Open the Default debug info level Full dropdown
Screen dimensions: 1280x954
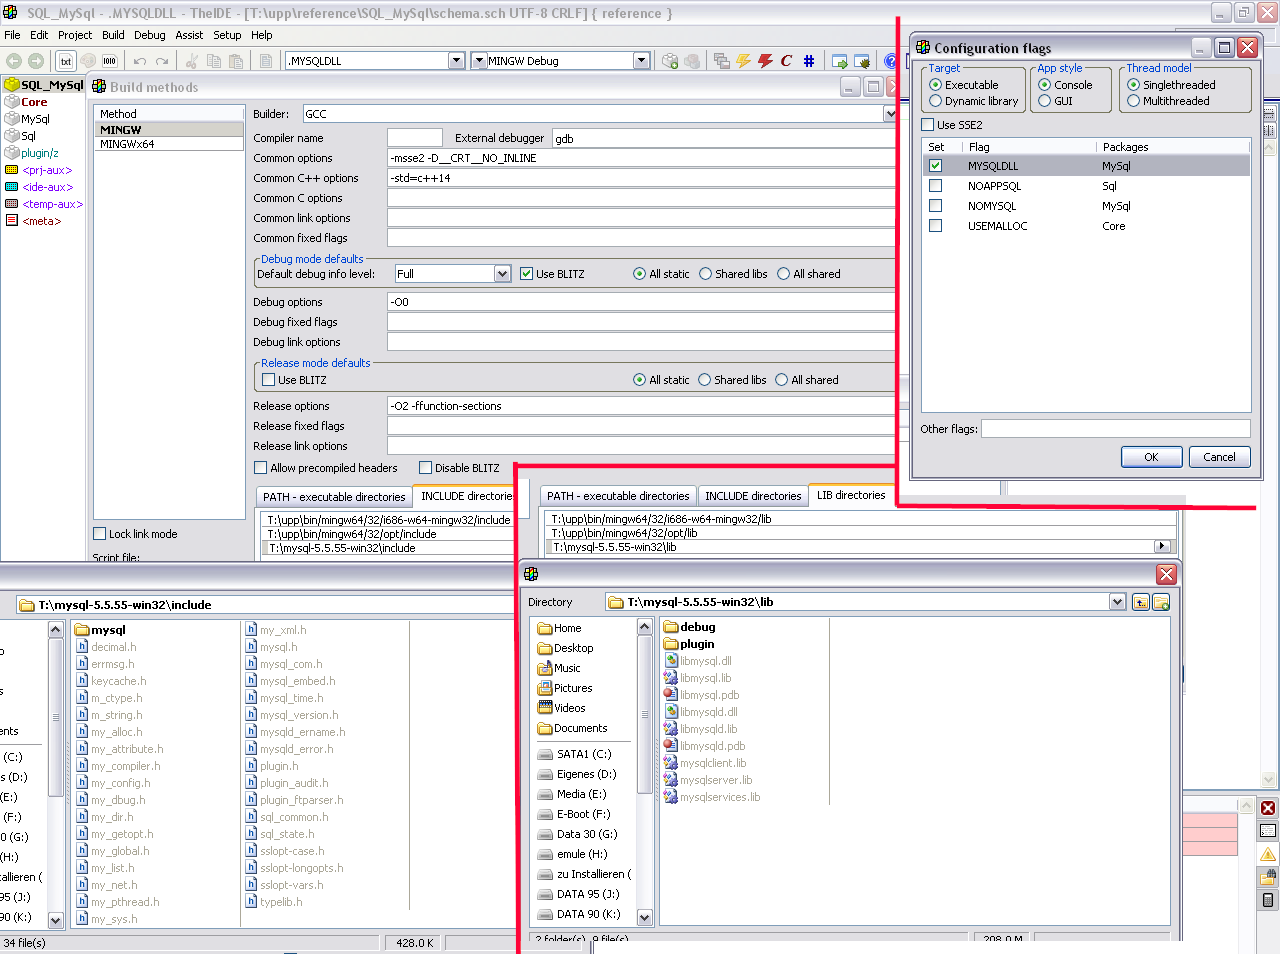[502, 274]
